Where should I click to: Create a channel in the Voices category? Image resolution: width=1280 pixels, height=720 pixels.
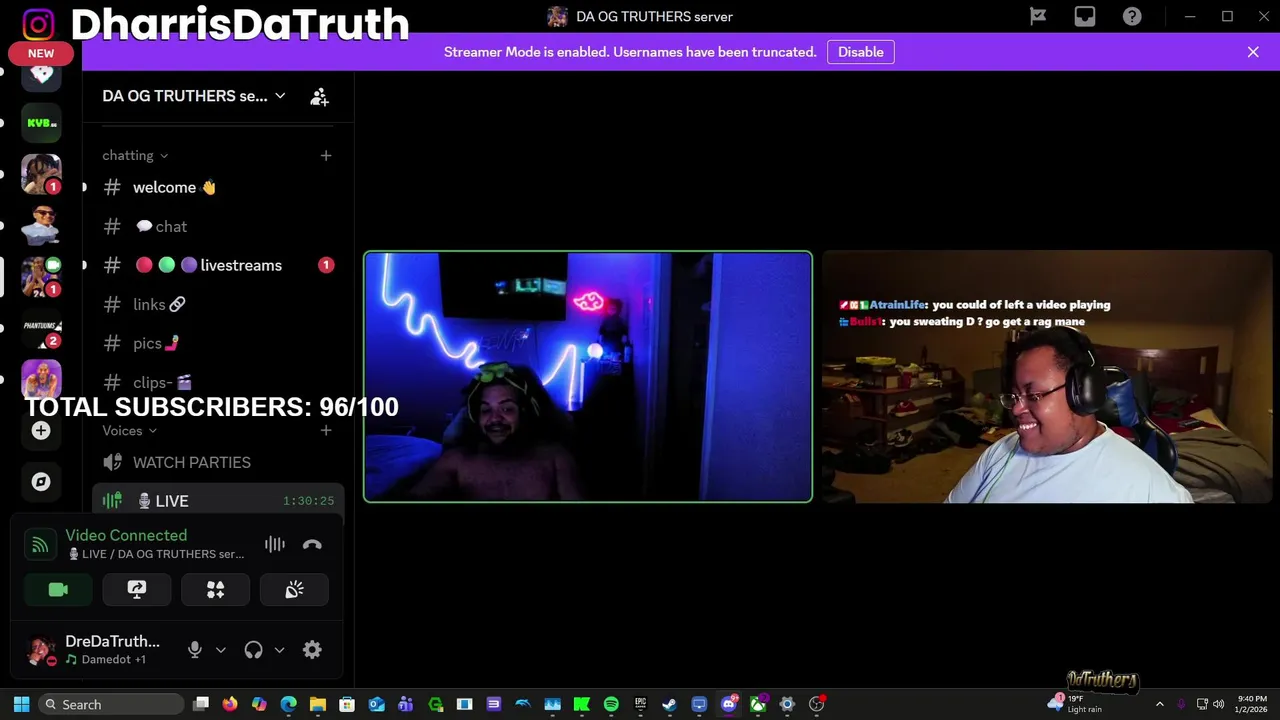[x=325, y=430]
